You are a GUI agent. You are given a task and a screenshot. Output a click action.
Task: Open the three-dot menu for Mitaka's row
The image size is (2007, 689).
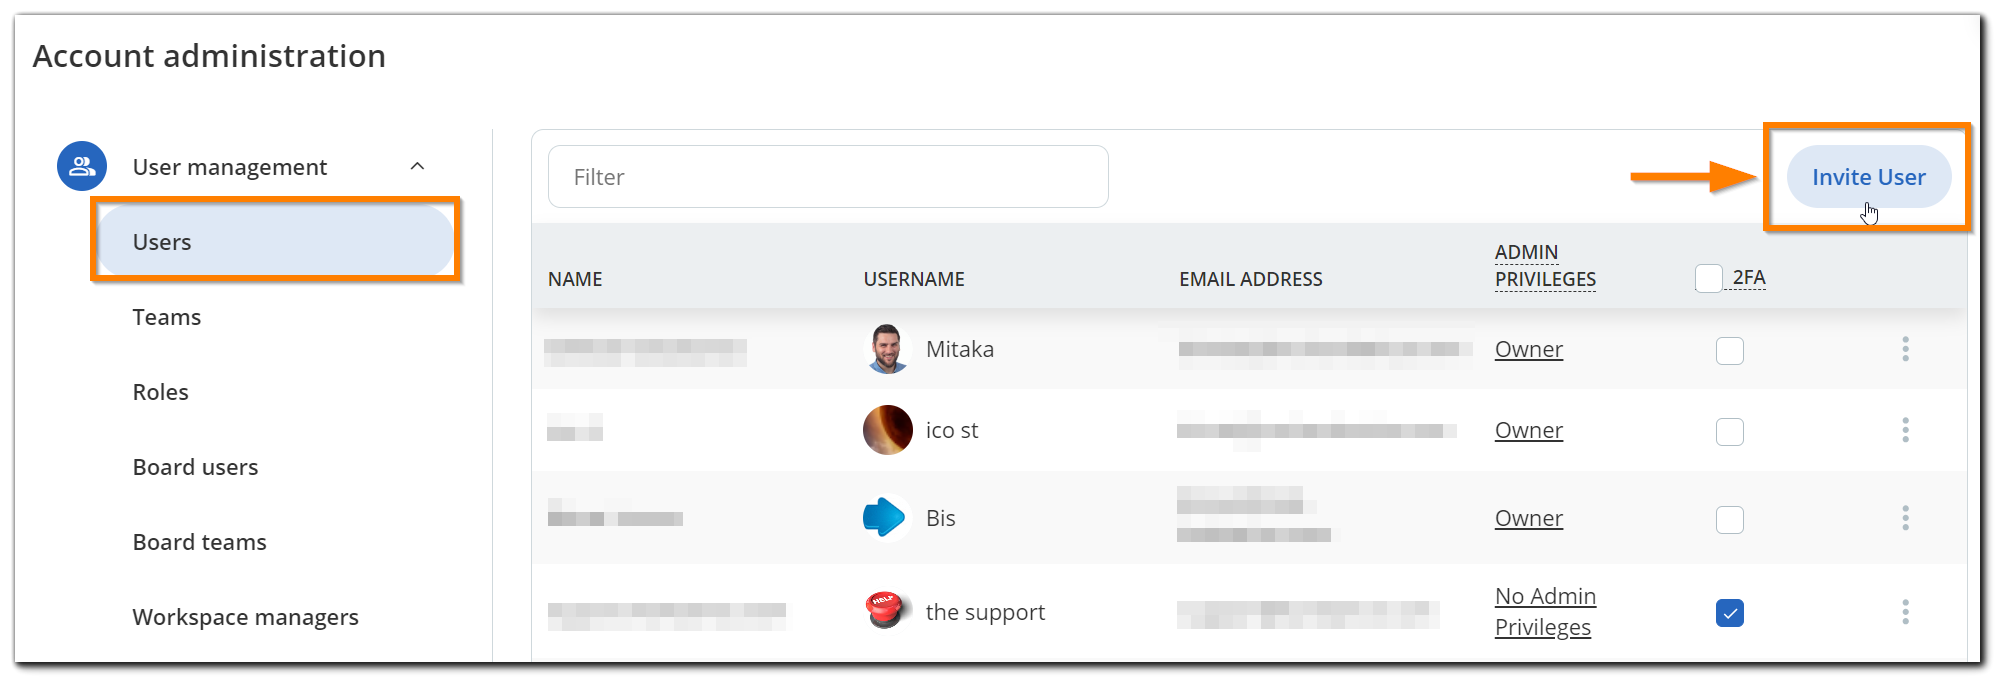[x=1905, y=349]
